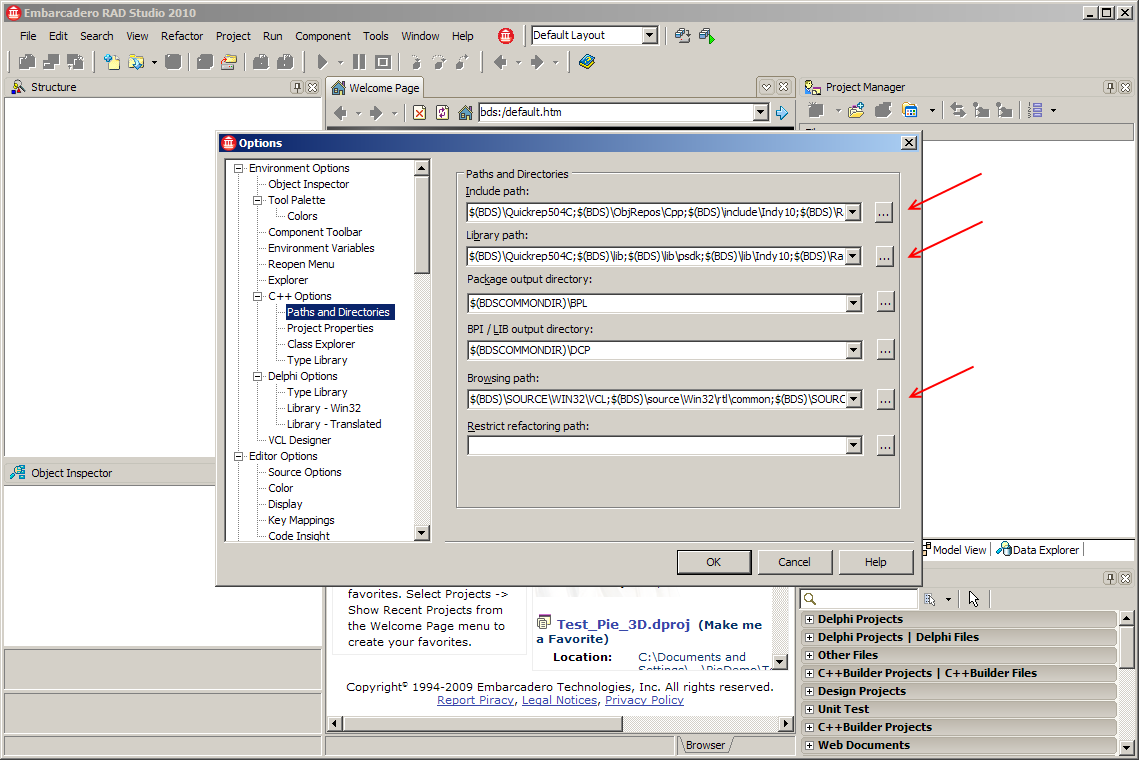1139x760 pixels.
Task: Open the Component menu
Action: [323, 36]
